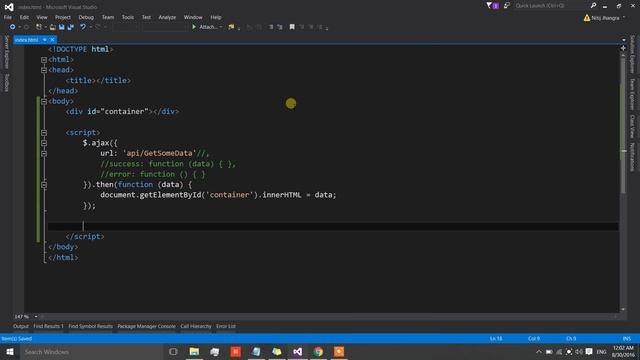The height and width of the screenshot is (360, 640).
Task: Collapse the body element outline toggle
Action: pyautogui.click(x=44, y=102)
